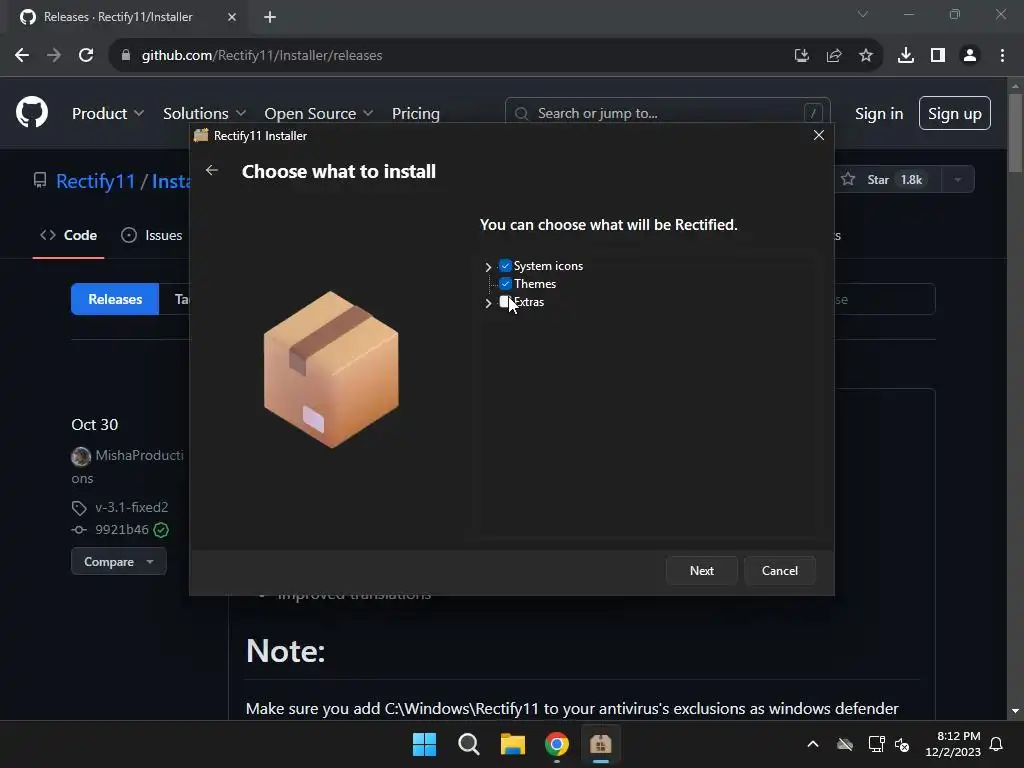Open Chrome profile icon

[x=970, y=56]
